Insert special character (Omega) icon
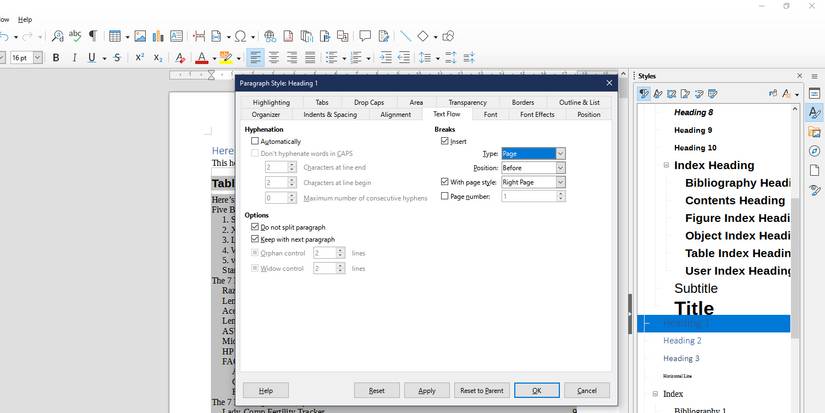 click(240, 36)
